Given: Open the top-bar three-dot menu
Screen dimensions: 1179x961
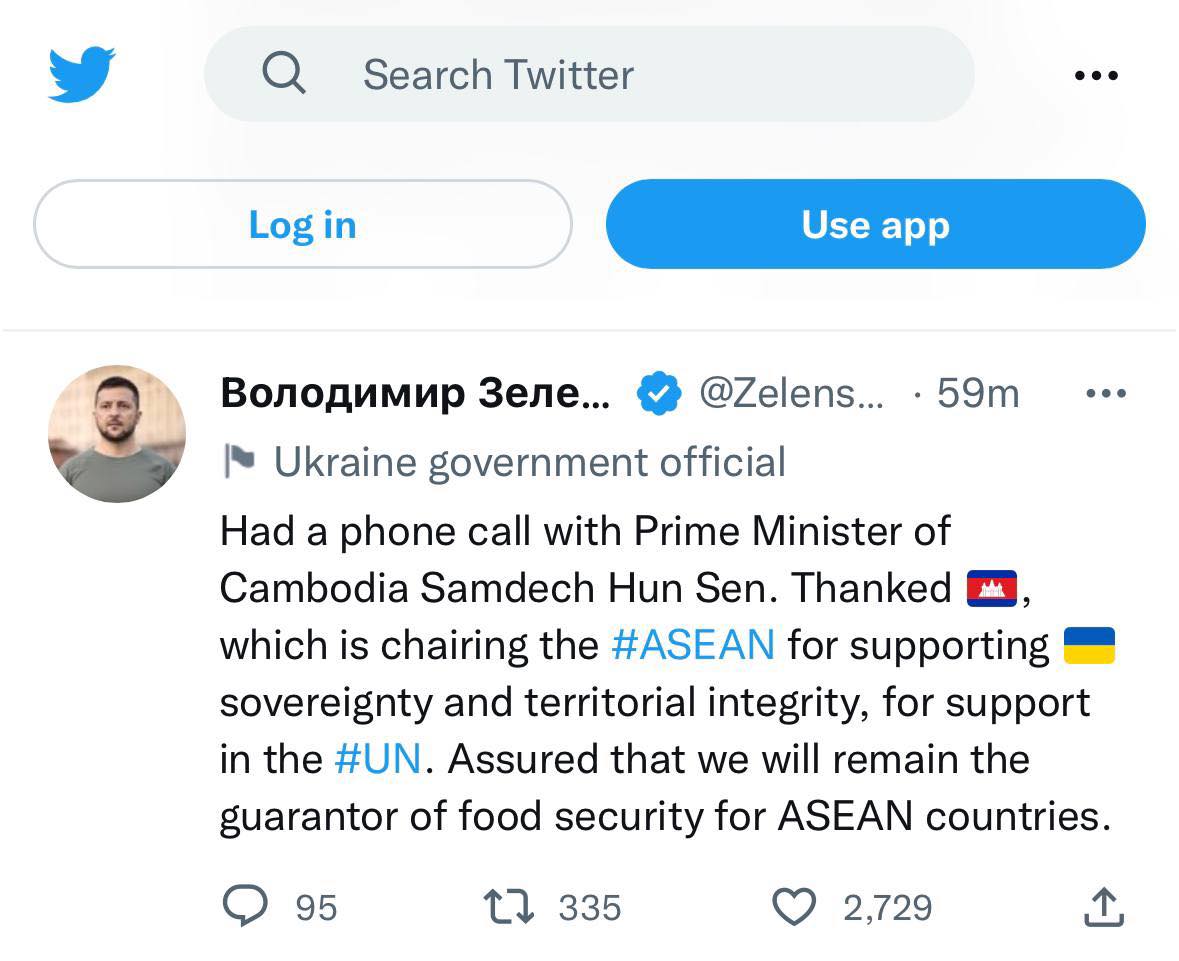Looking at the screenshot, I should 1096,75.
